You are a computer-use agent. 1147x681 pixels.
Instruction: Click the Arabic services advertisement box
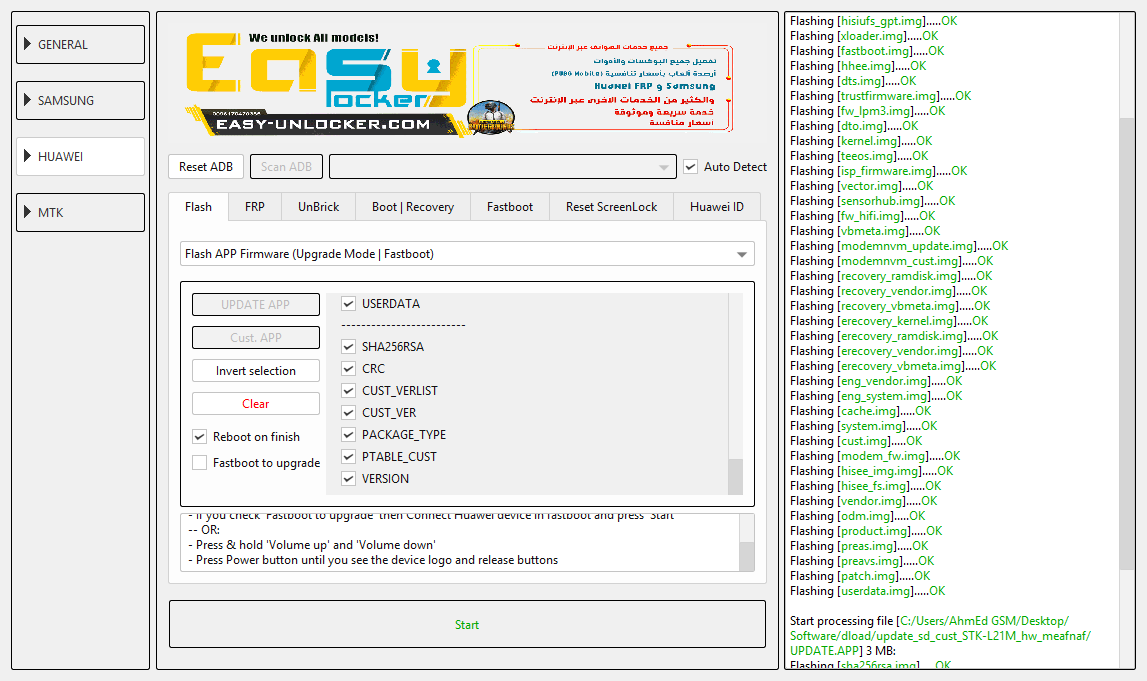point(603,87)
